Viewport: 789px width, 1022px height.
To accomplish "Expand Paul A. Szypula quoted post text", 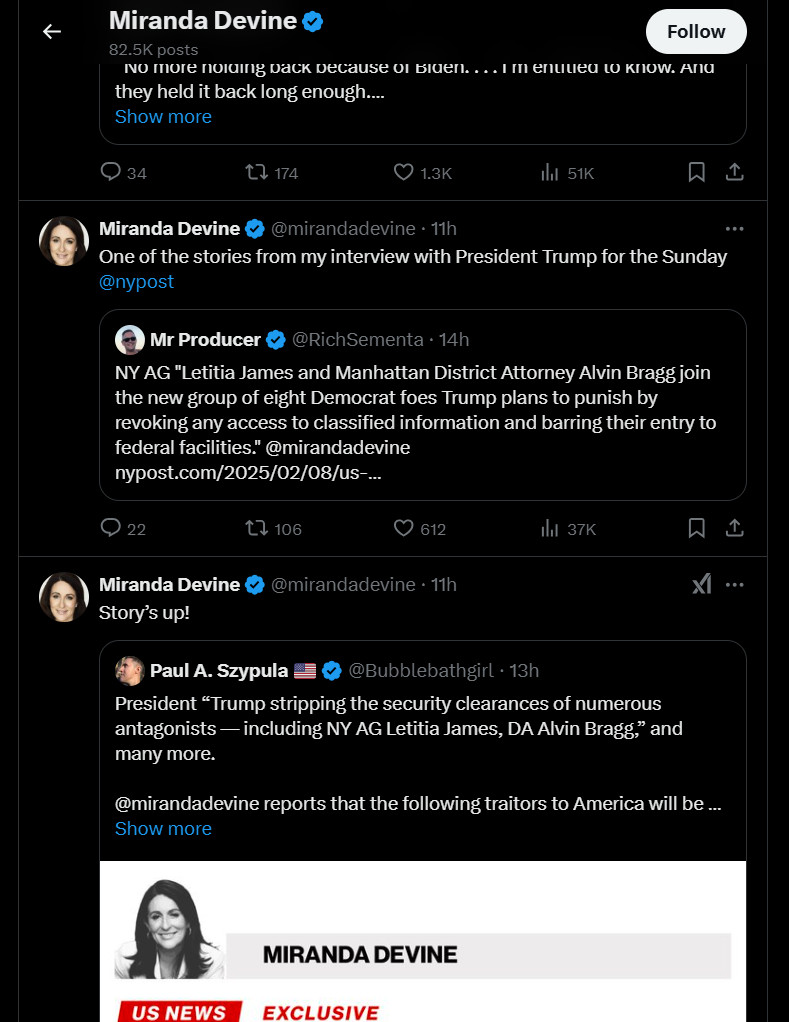I will point(163,828).
